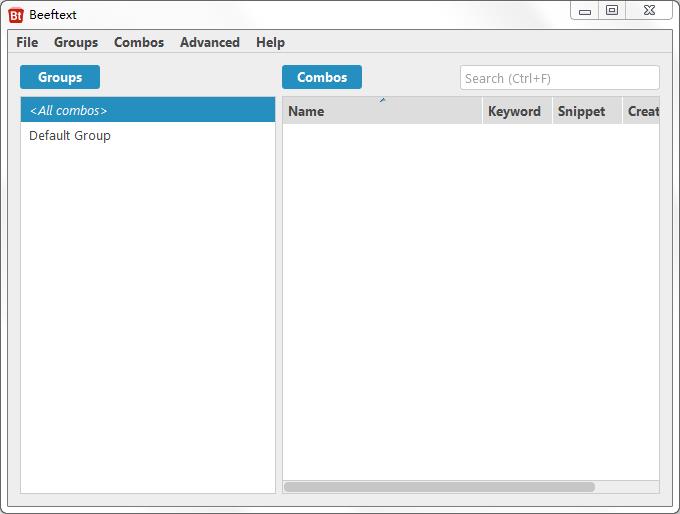This screenshot has height=514, width=680.
Task: Minimize the Beeftext window
Action: coord(585,10)
